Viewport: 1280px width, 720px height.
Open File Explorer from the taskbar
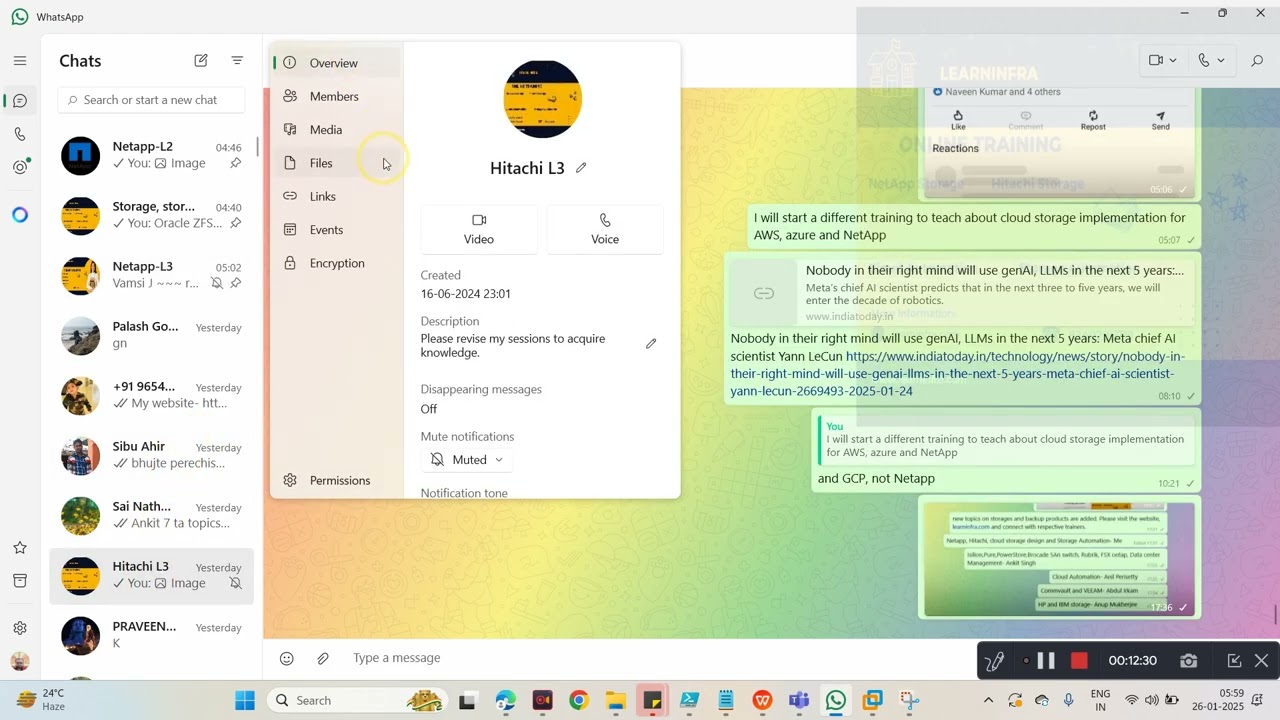pos(615,701)
